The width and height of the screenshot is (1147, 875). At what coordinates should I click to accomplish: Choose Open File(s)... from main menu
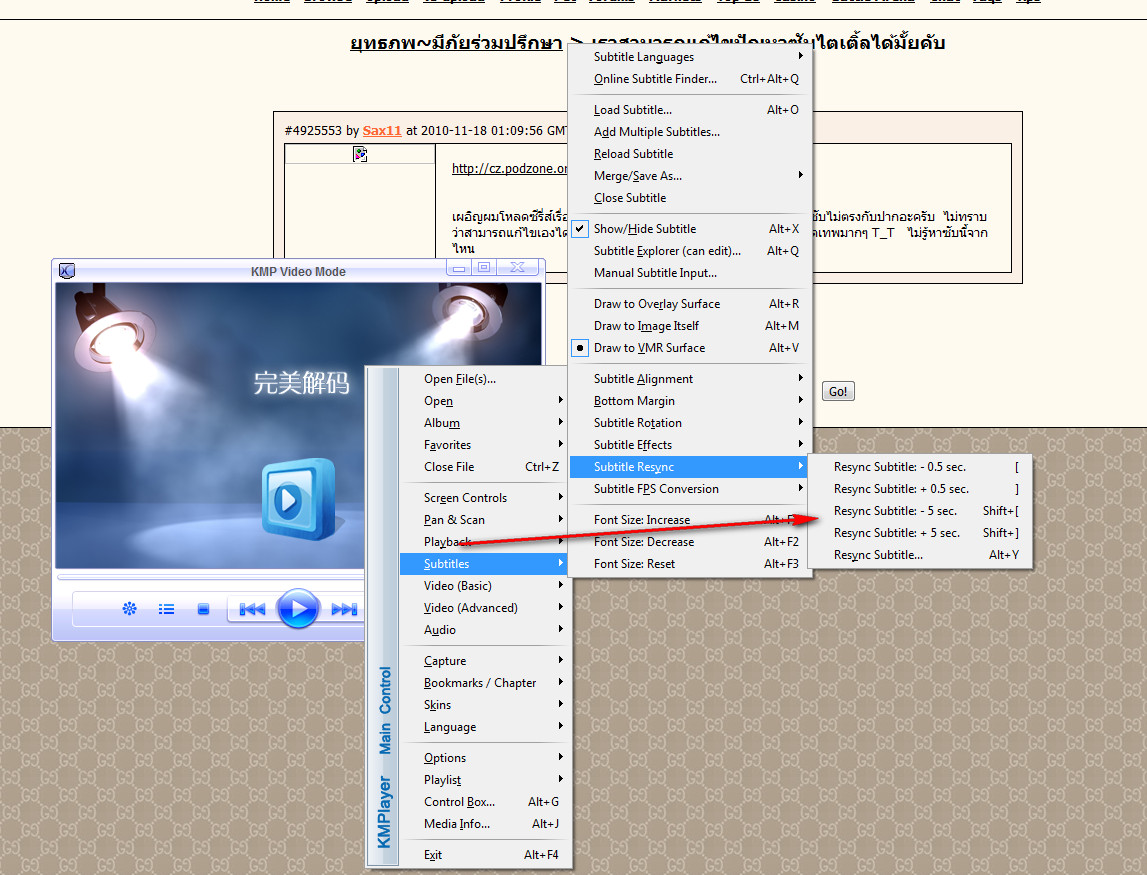tap(484, 379)
